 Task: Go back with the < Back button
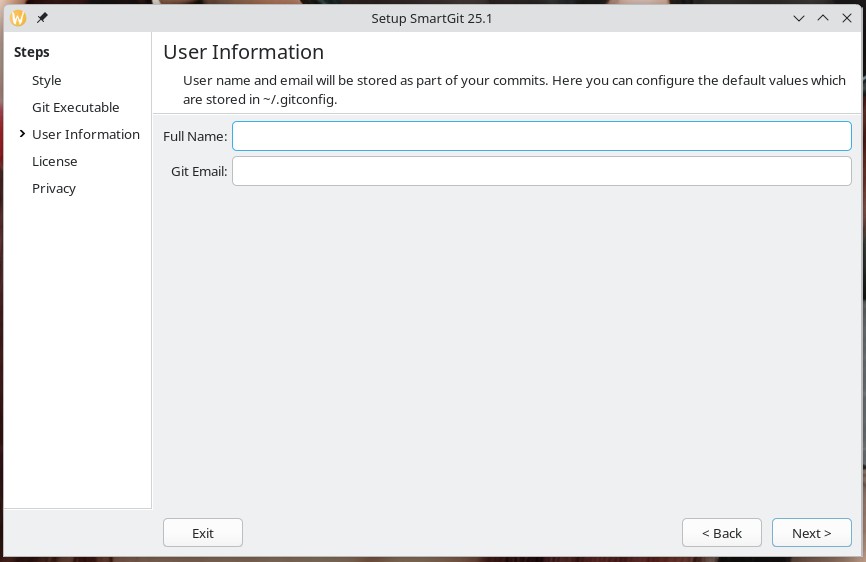point(721,533)
